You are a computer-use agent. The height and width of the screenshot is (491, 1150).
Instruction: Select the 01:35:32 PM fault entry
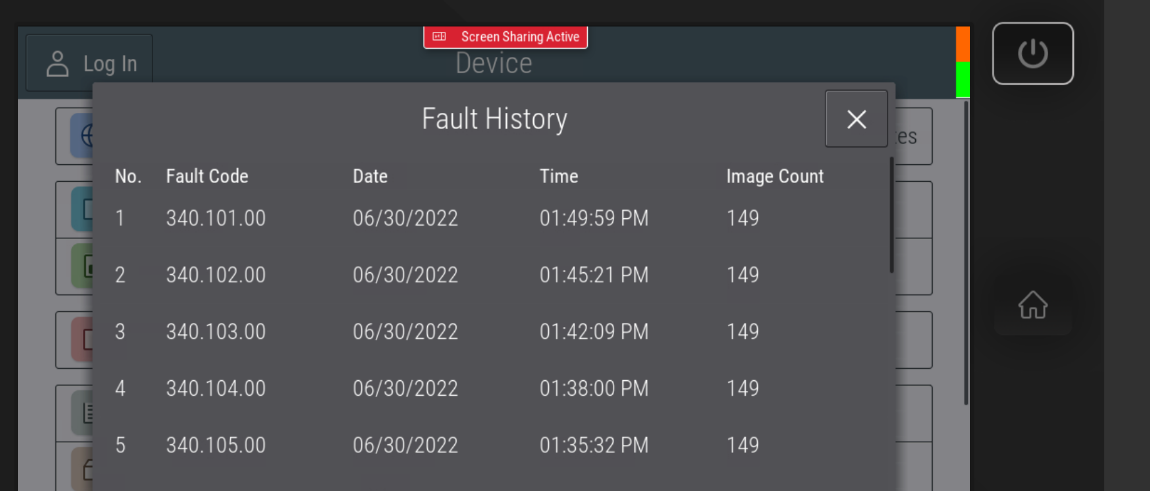click(x=594, y=445)
